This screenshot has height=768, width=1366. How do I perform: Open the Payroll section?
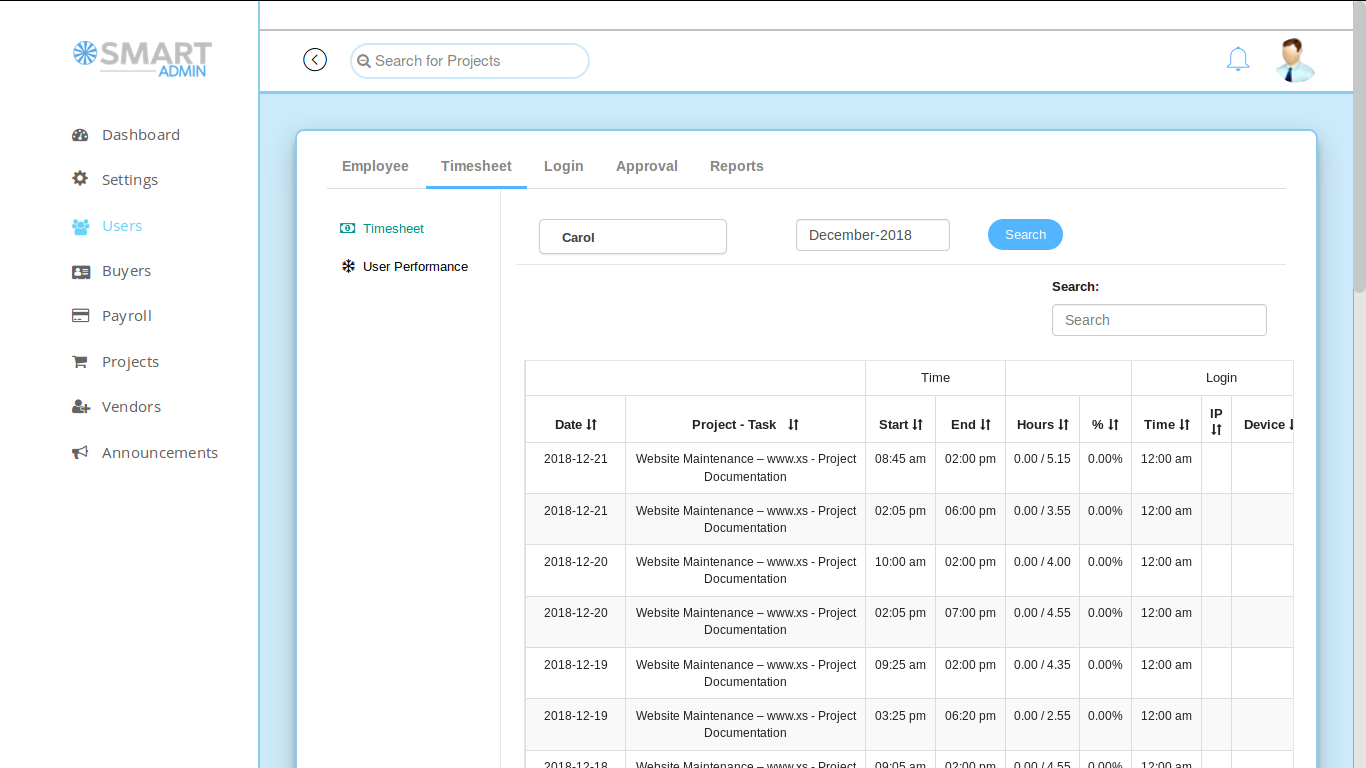click(127, 315)
